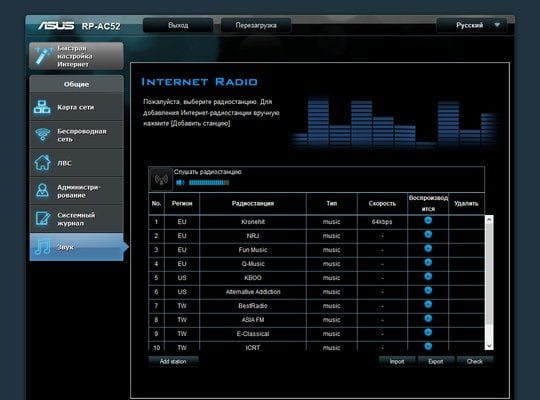This screenshot has width=540, height=400.
Task: Play the Kronehit radio station
Action: click(428, 220)
